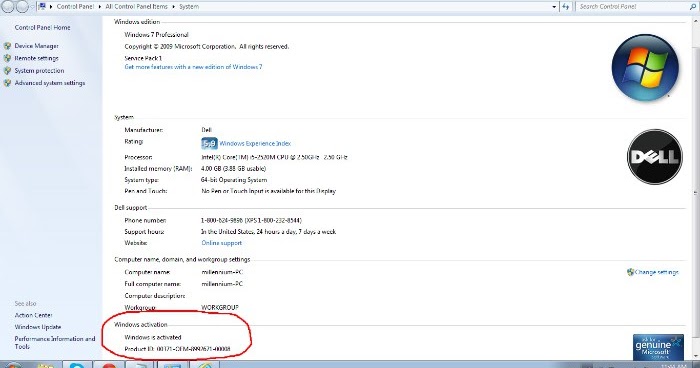The height and width of the screenshot is (368, 700).
Task: Click the No Pen or Touch Input text
Action: (268, 191)
